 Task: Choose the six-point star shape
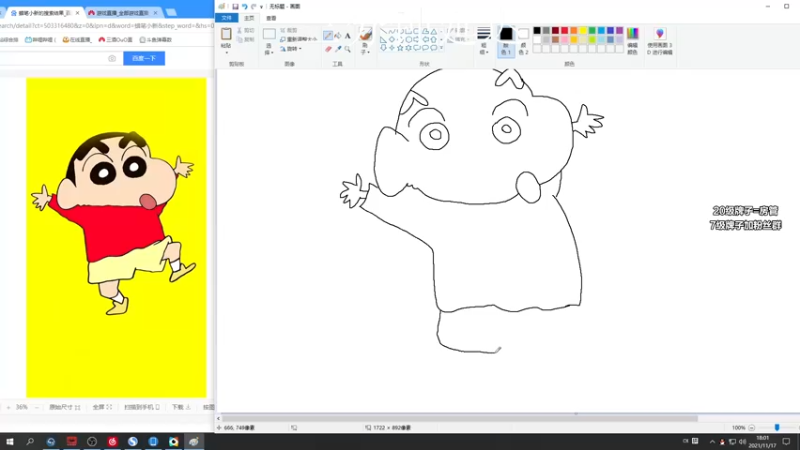tap(408, 48)
